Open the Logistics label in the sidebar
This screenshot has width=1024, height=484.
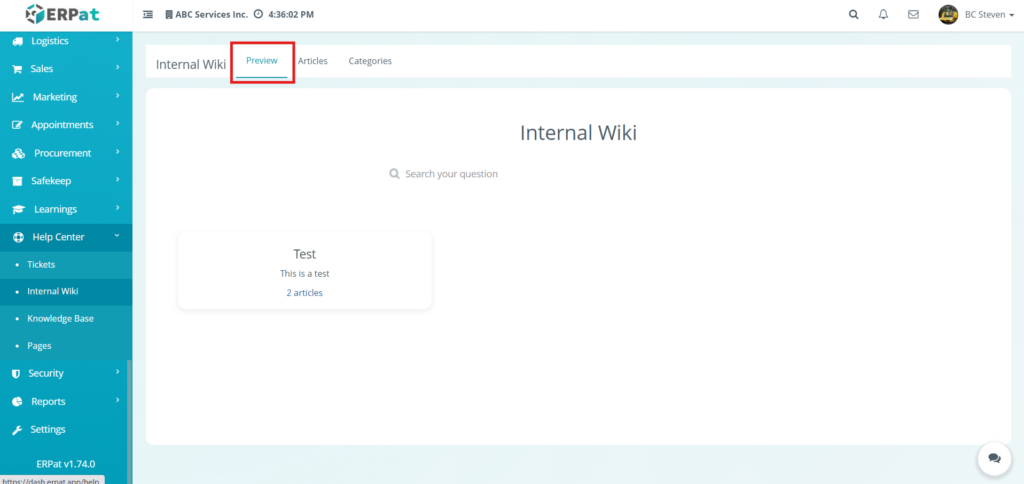coord(50,40)
